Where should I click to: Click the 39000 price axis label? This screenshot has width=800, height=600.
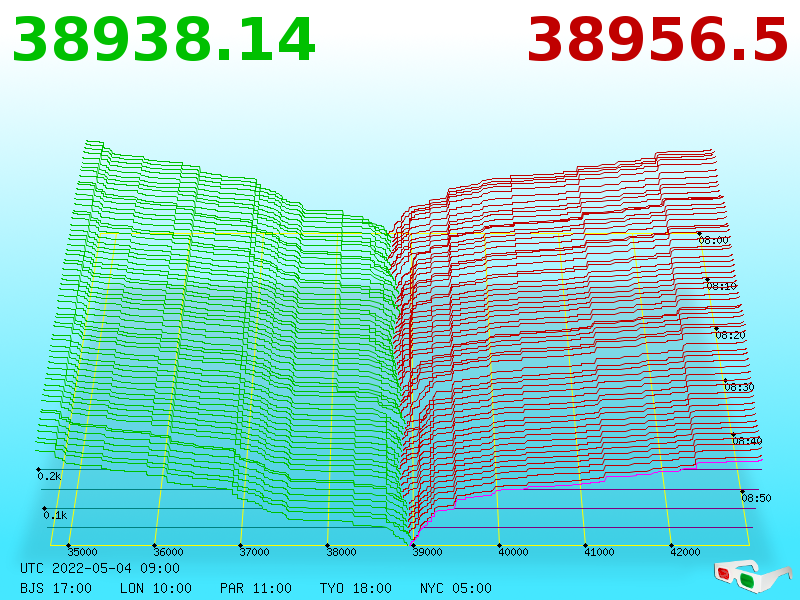[x=427, y=552]
